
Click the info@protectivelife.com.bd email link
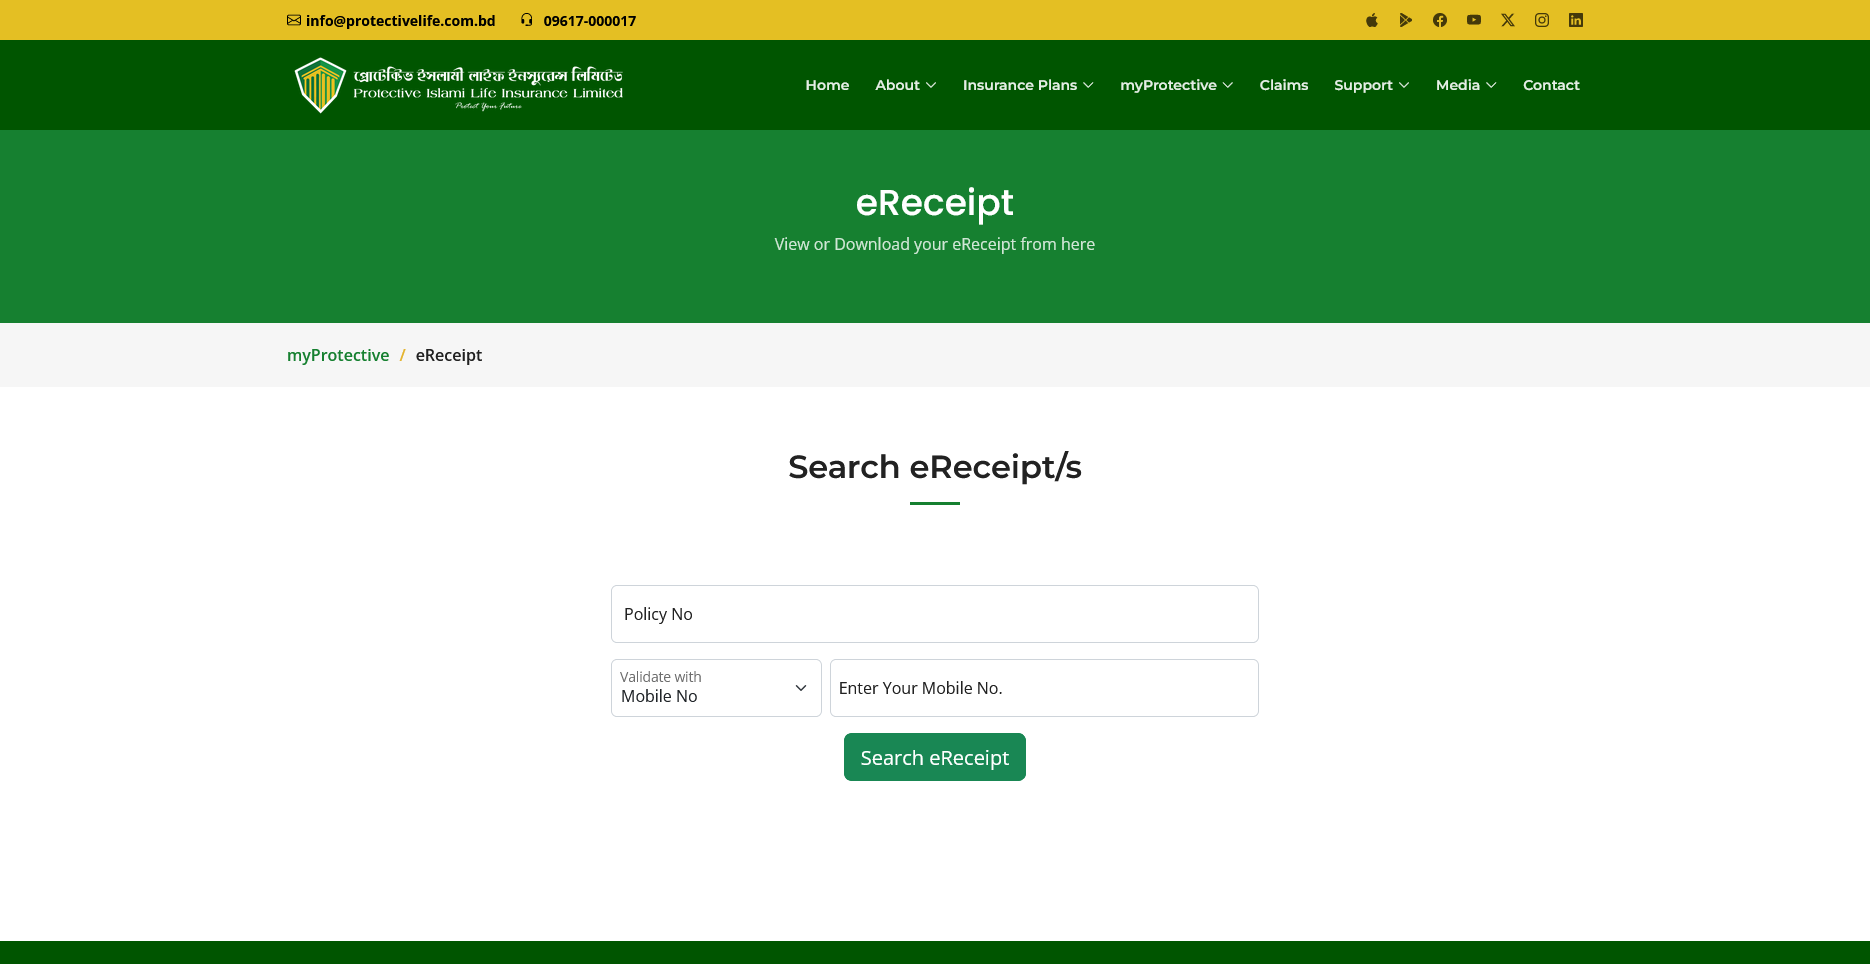click(x=401, y=20)
